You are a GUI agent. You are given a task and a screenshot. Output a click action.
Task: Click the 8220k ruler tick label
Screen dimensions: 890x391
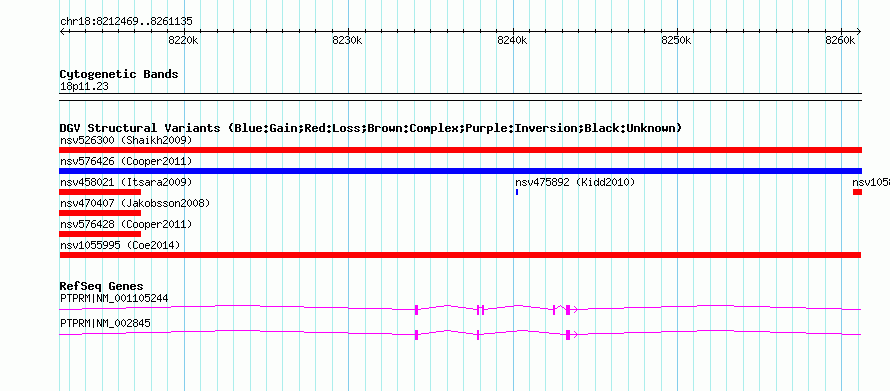[x=183, y=40]
